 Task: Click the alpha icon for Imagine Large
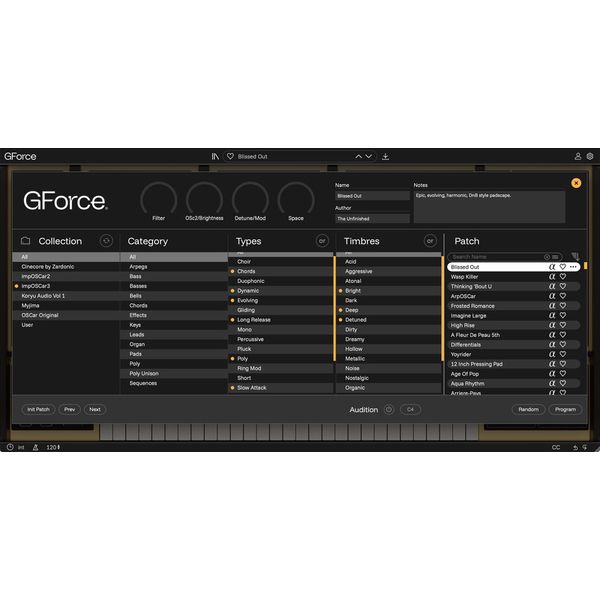552,315
